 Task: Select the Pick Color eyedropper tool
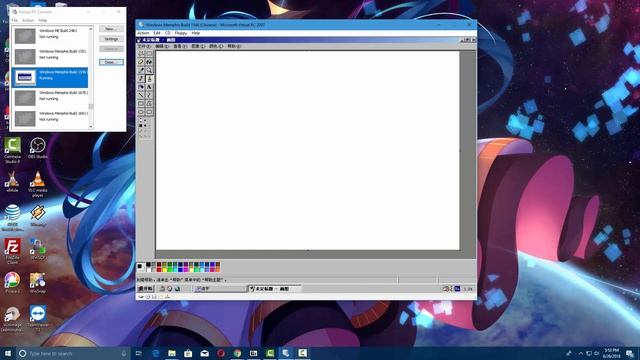(x=141, y=70)
